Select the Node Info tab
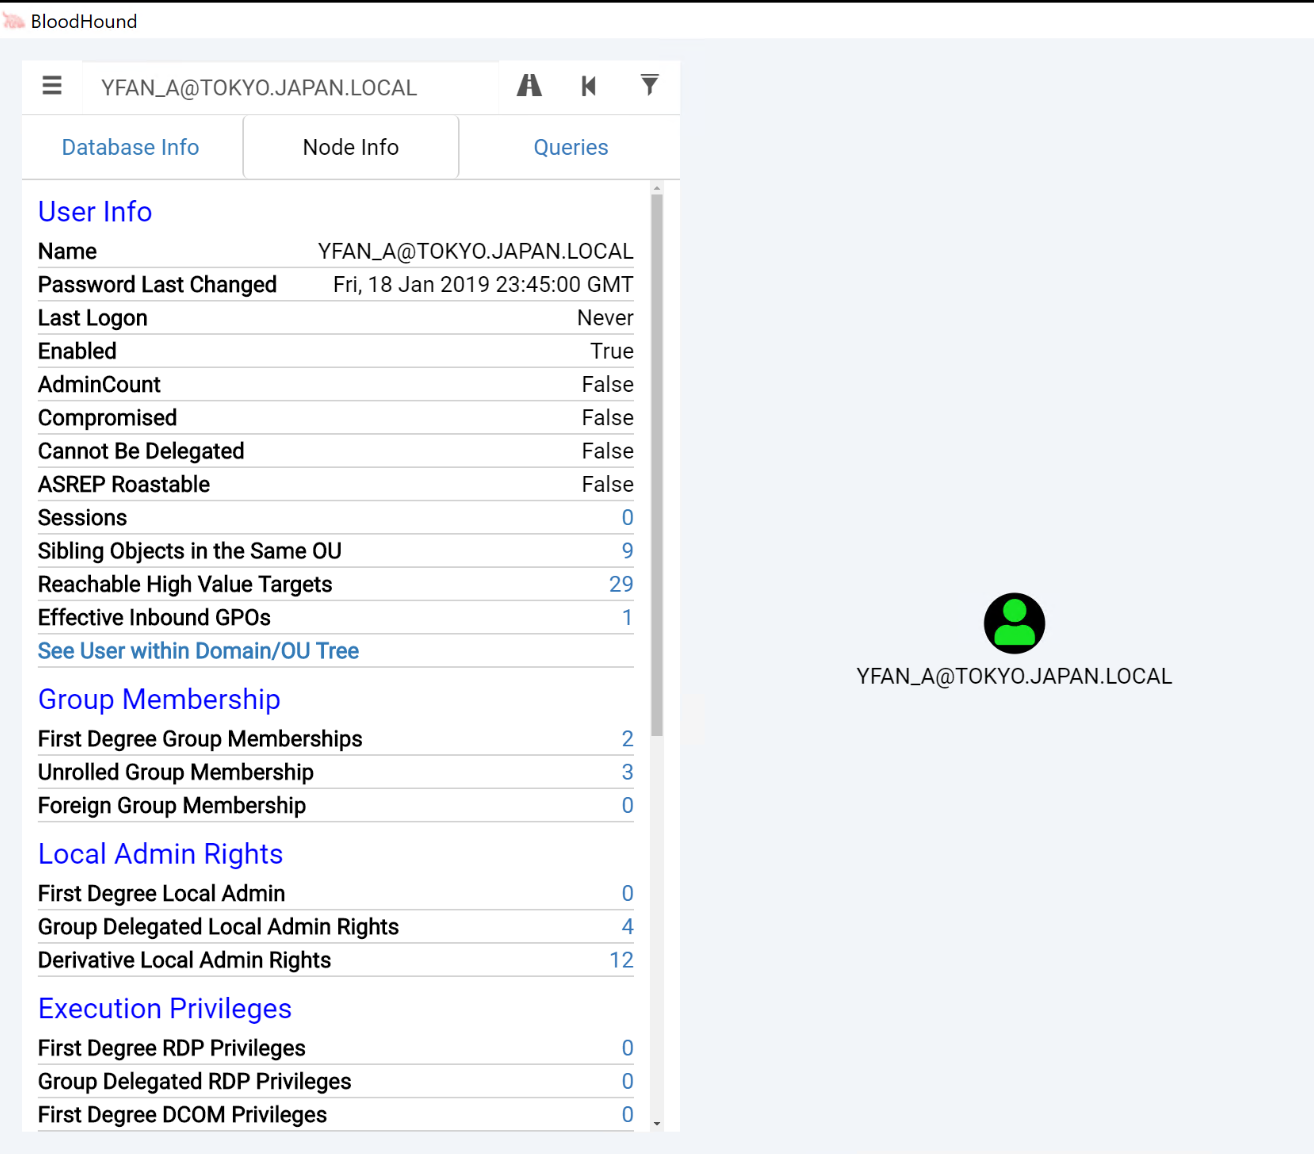 350,148
